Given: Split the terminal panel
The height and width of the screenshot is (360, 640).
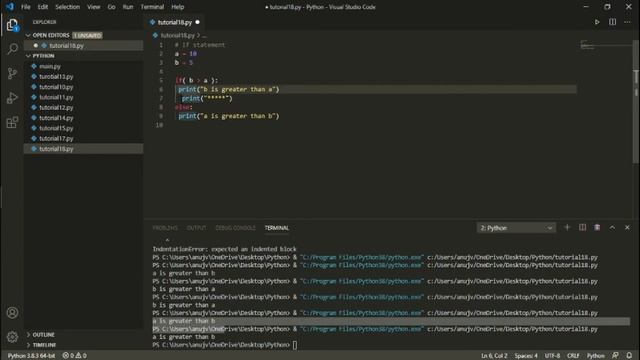Looking at the screenshot, I should (x=582, y=227).
